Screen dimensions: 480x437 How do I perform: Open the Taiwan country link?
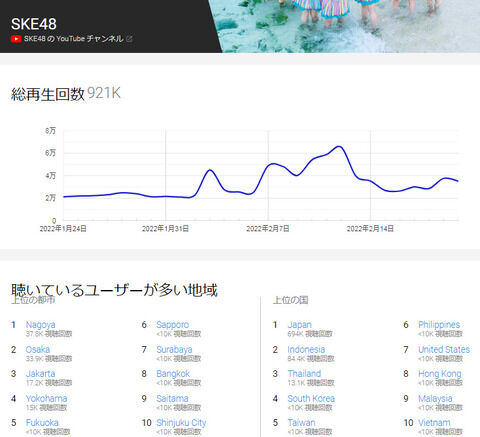[301, 423]
